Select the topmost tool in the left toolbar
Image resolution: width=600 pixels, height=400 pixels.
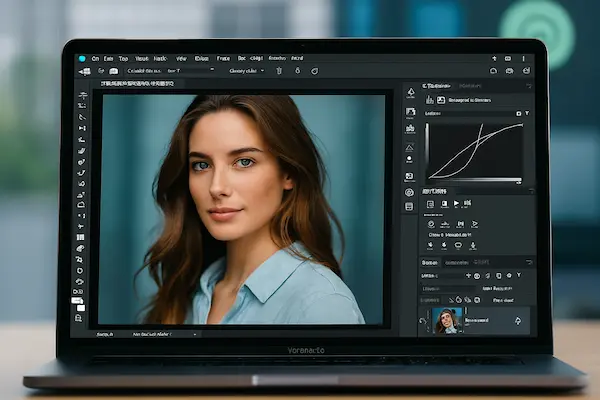tap(82, 95)
